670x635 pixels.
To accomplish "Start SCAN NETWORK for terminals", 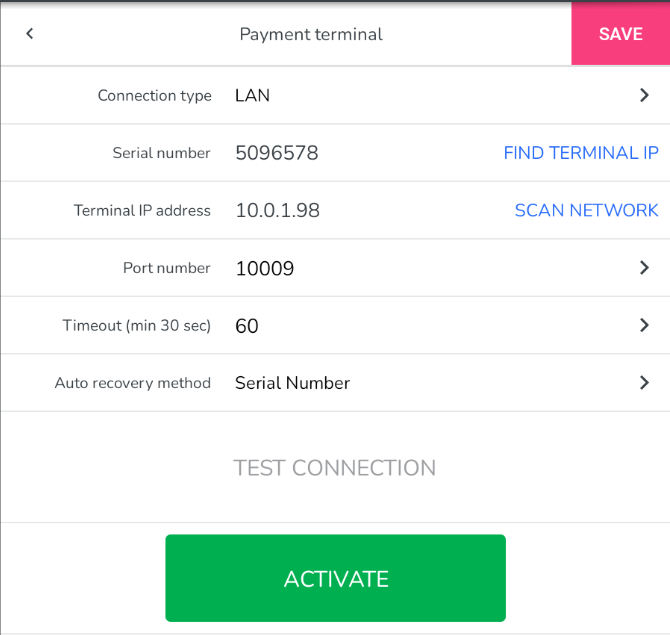I will [x=586, y=210].
